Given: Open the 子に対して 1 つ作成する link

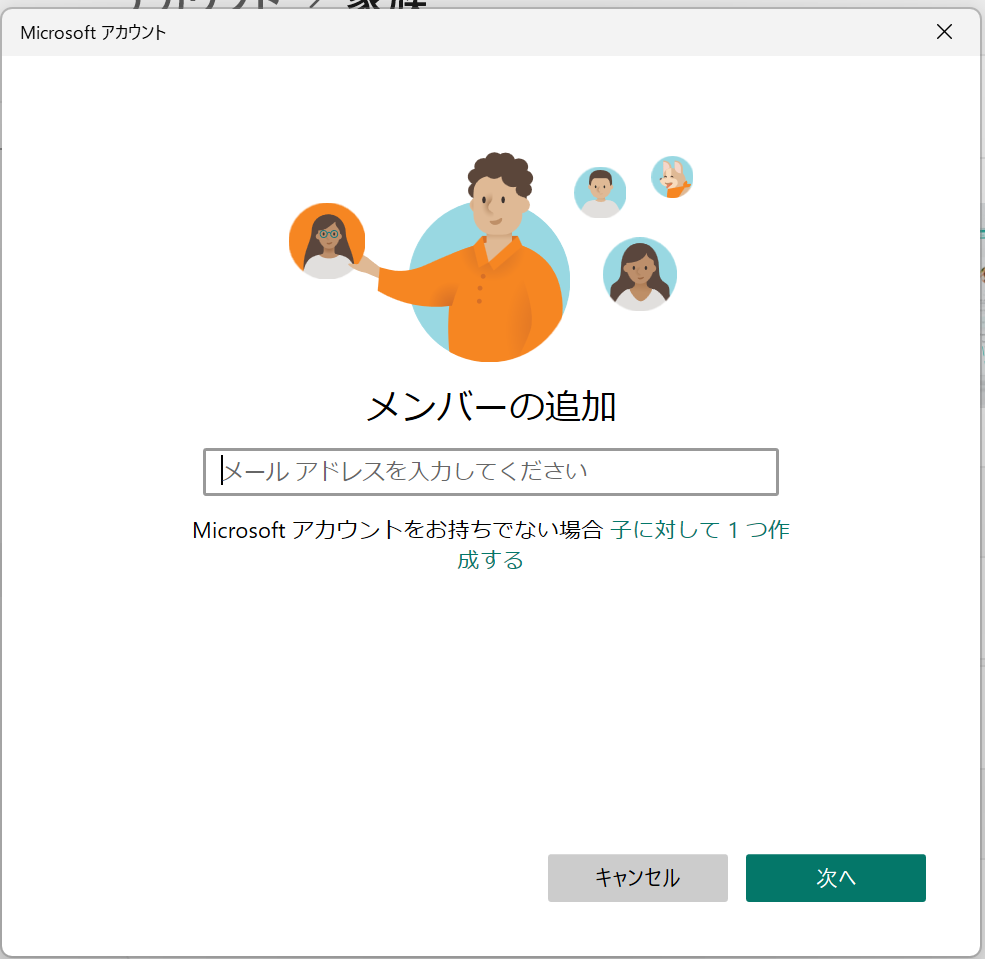Looking at the screenshot, I should point(700,530).
